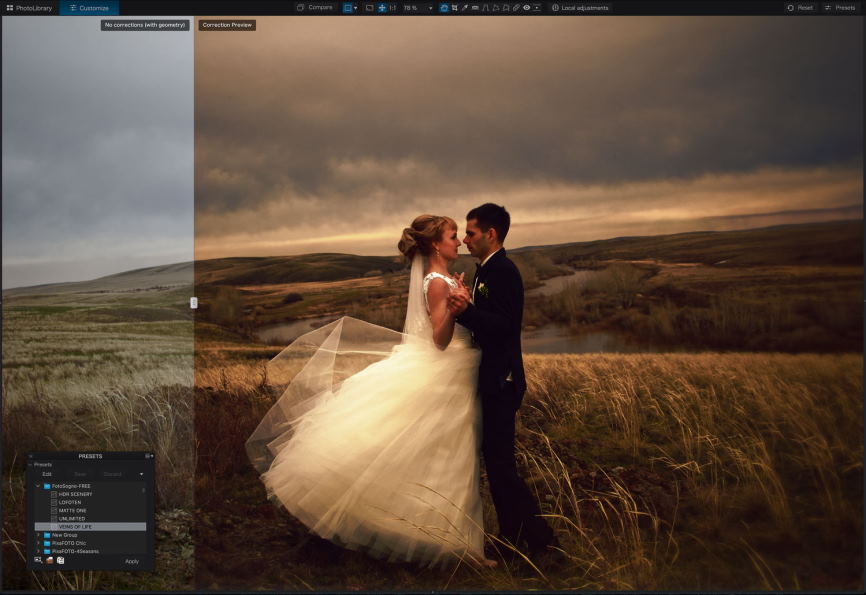The image size is (866, 595).
Task: Click the split-view divider handle
Action: click(193, 302)
